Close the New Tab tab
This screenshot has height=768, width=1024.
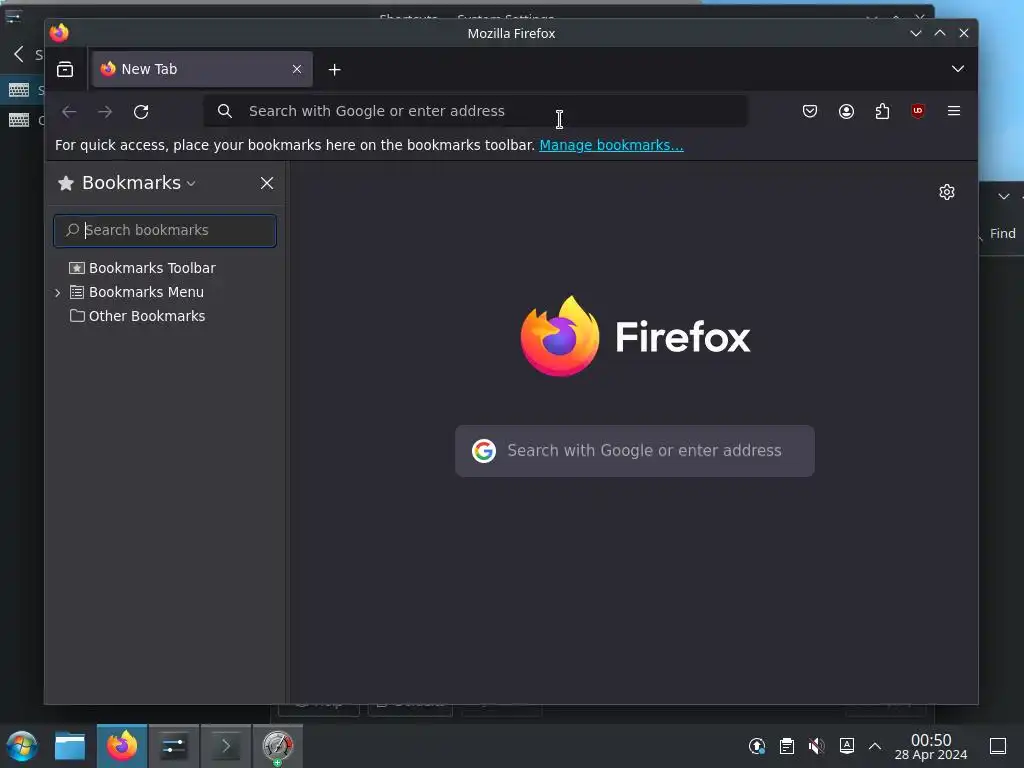(296, 69)
